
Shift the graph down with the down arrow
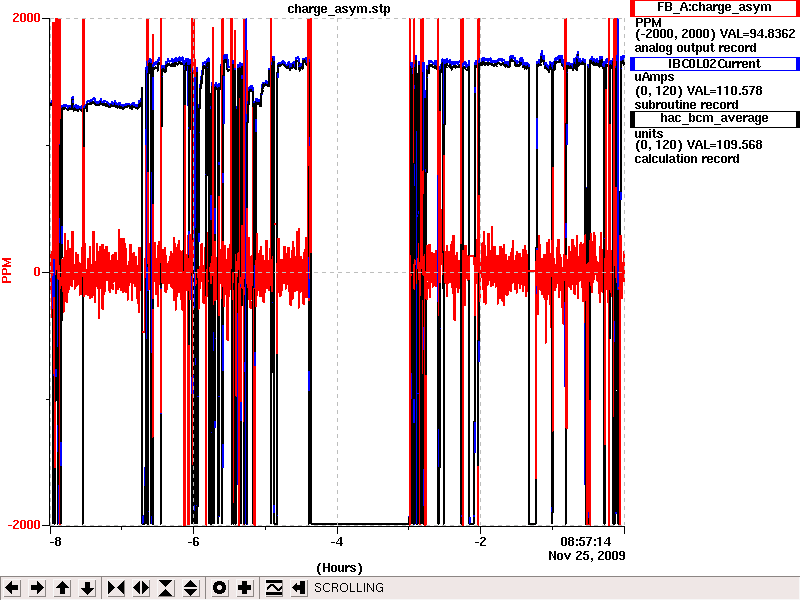[x=87, y=588]
